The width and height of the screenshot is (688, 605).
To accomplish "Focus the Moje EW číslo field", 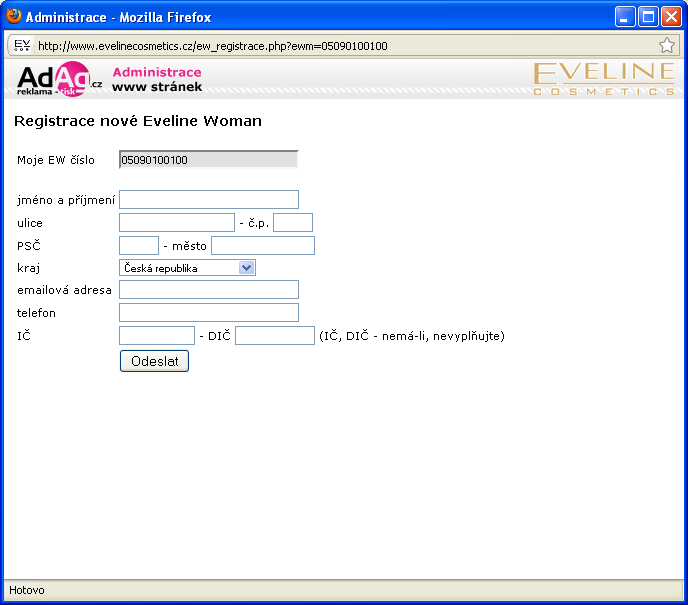I will (209, 159).
